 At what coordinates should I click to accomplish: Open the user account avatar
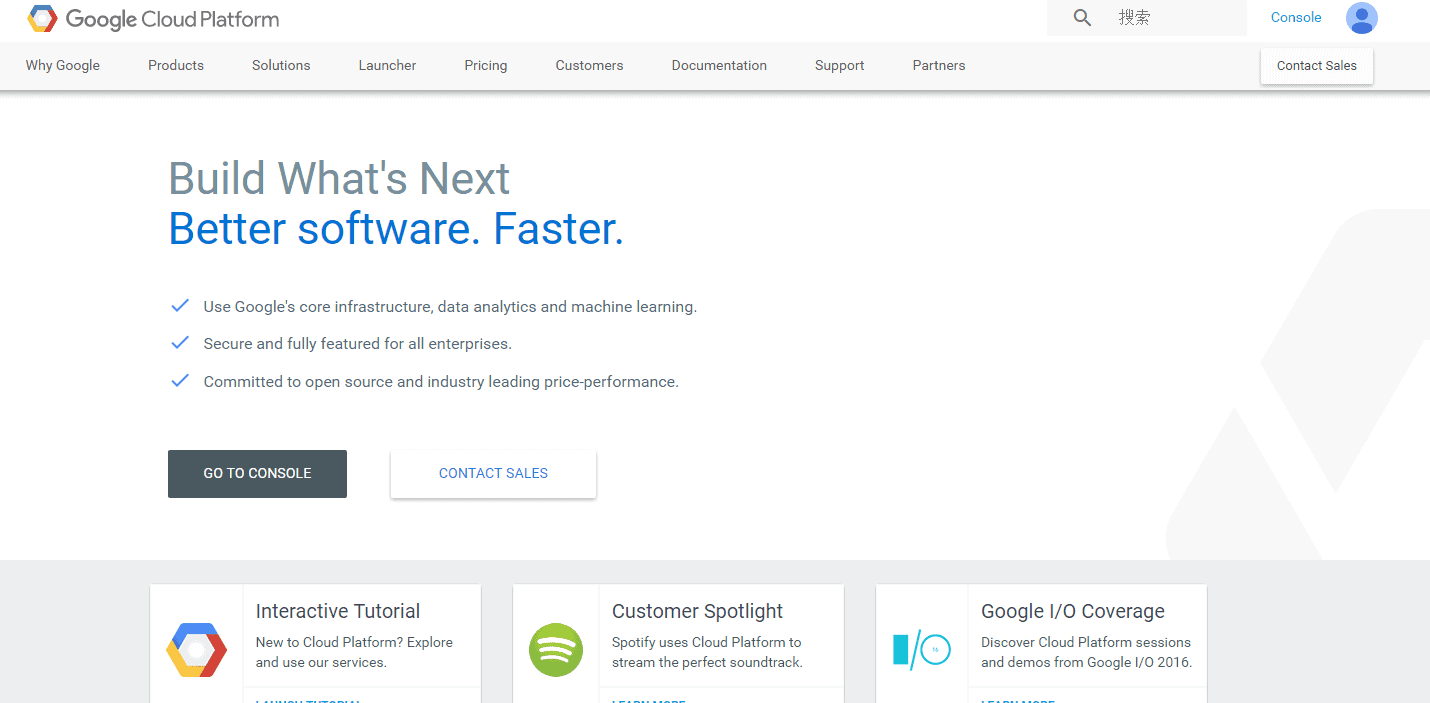[x=1361, y=18]
